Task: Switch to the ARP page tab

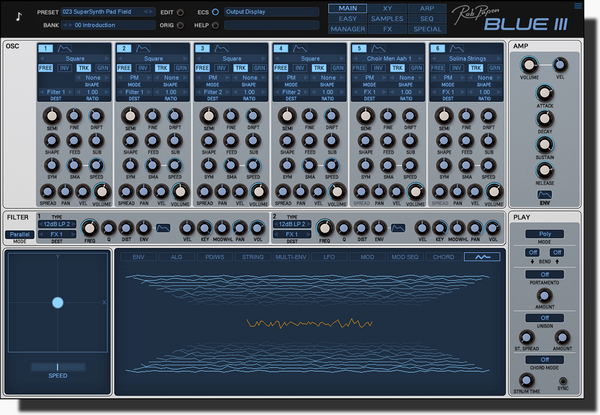Action: [427, 8]
